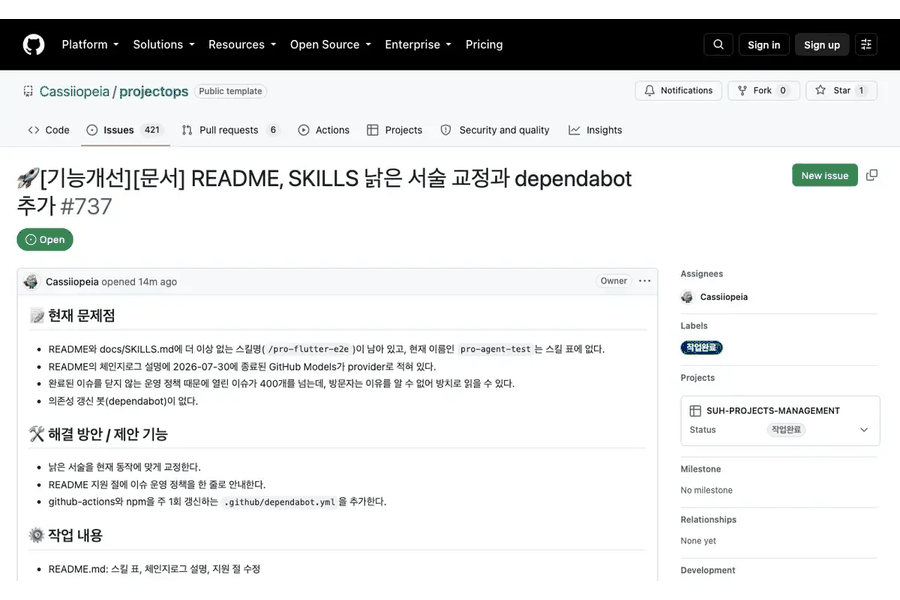Create a New issue
Viewport: 900px width, 600px height.
(825, 175)
